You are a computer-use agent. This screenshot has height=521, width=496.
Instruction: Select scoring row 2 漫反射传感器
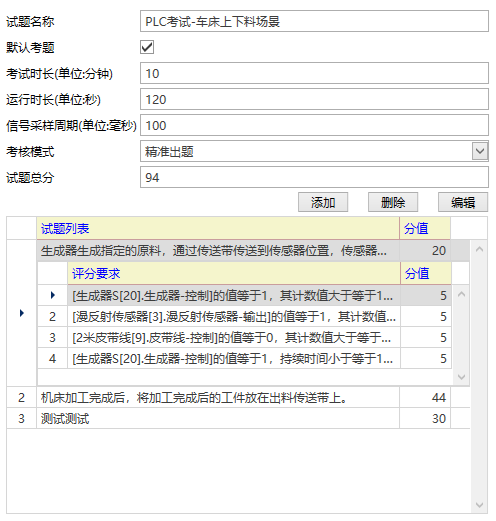pyautogui.click(x=245, y=316)
